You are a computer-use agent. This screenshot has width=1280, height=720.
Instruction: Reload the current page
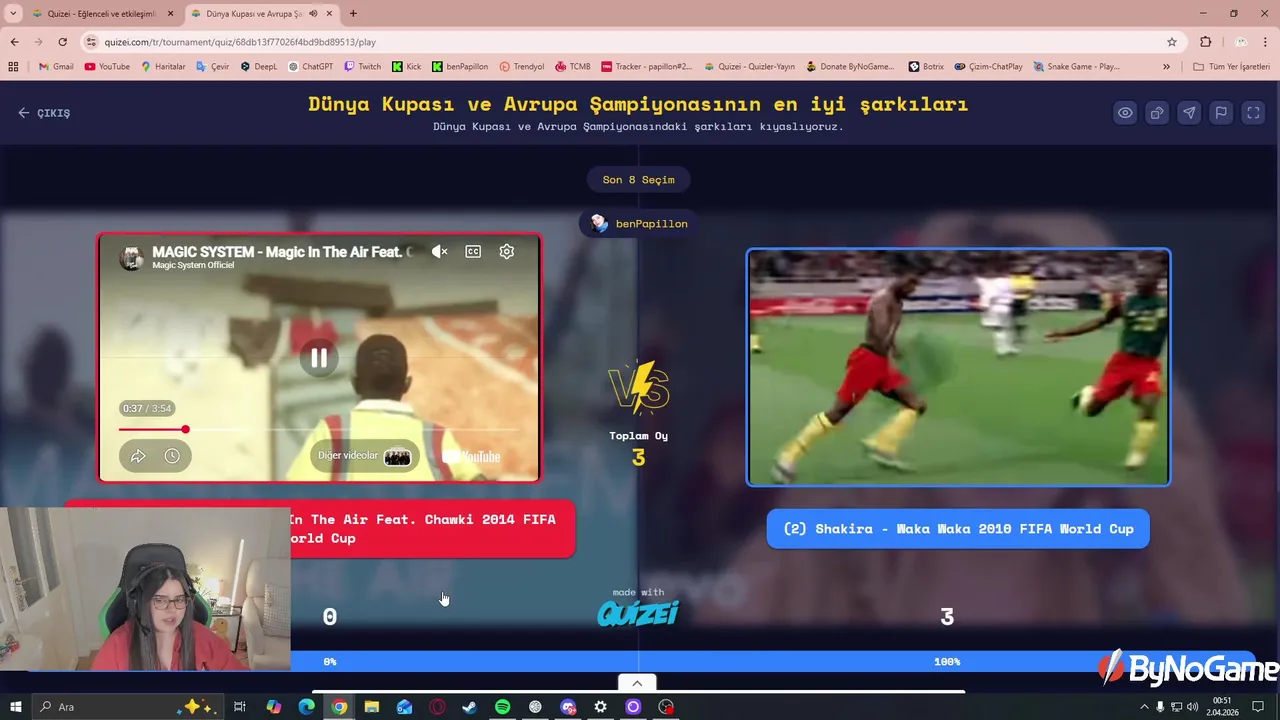[x=62, y=42]
